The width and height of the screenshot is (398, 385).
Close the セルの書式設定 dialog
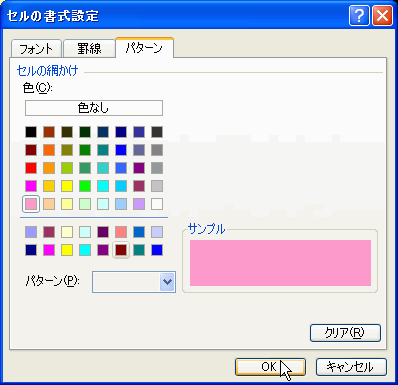pos(382,16)
